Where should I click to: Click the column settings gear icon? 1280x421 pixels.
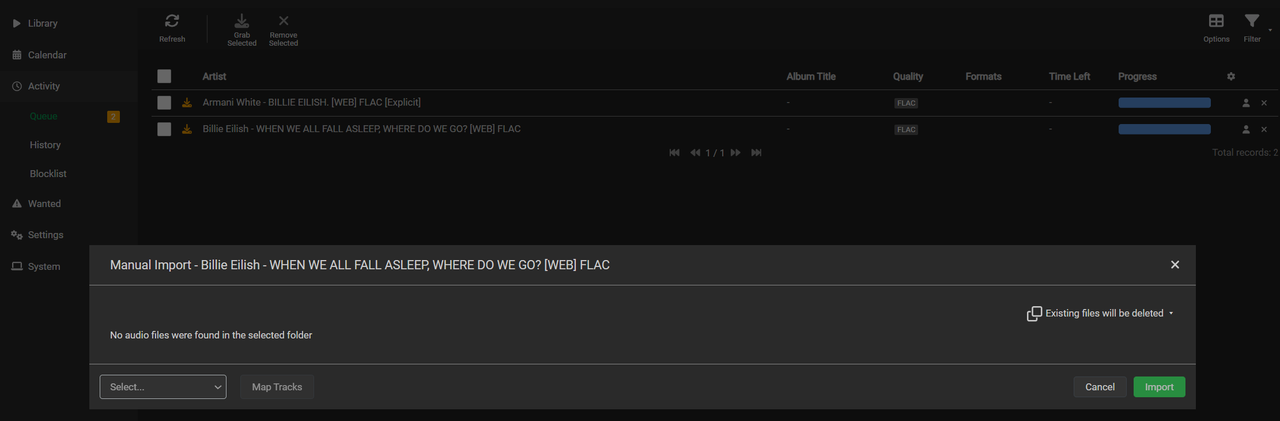(x=1231, y=76)
